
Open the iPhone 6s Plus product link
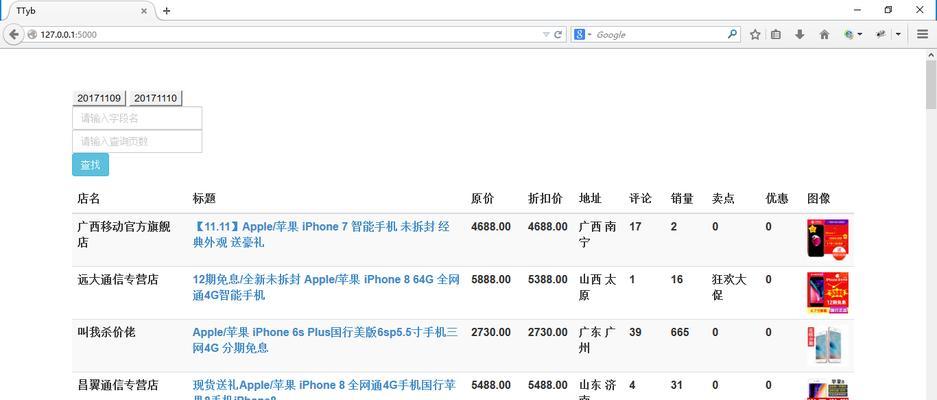click(325, 340)
